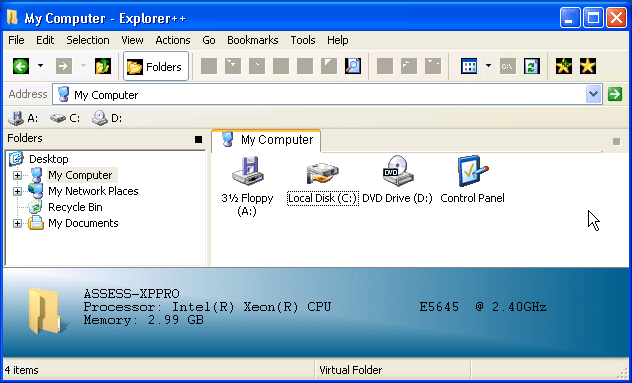The height and width of the screenshot is (383, 632).
Task: Go up one folder level
Action: pyautogui.click(x=103, y=66)
